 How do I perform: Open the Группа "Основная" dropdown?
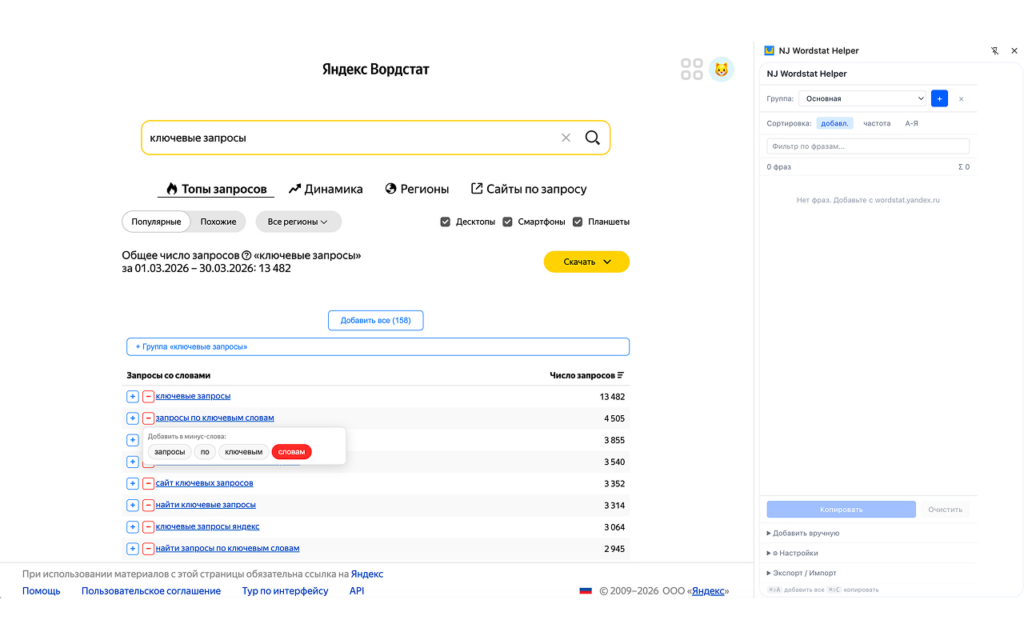point(863,99)
